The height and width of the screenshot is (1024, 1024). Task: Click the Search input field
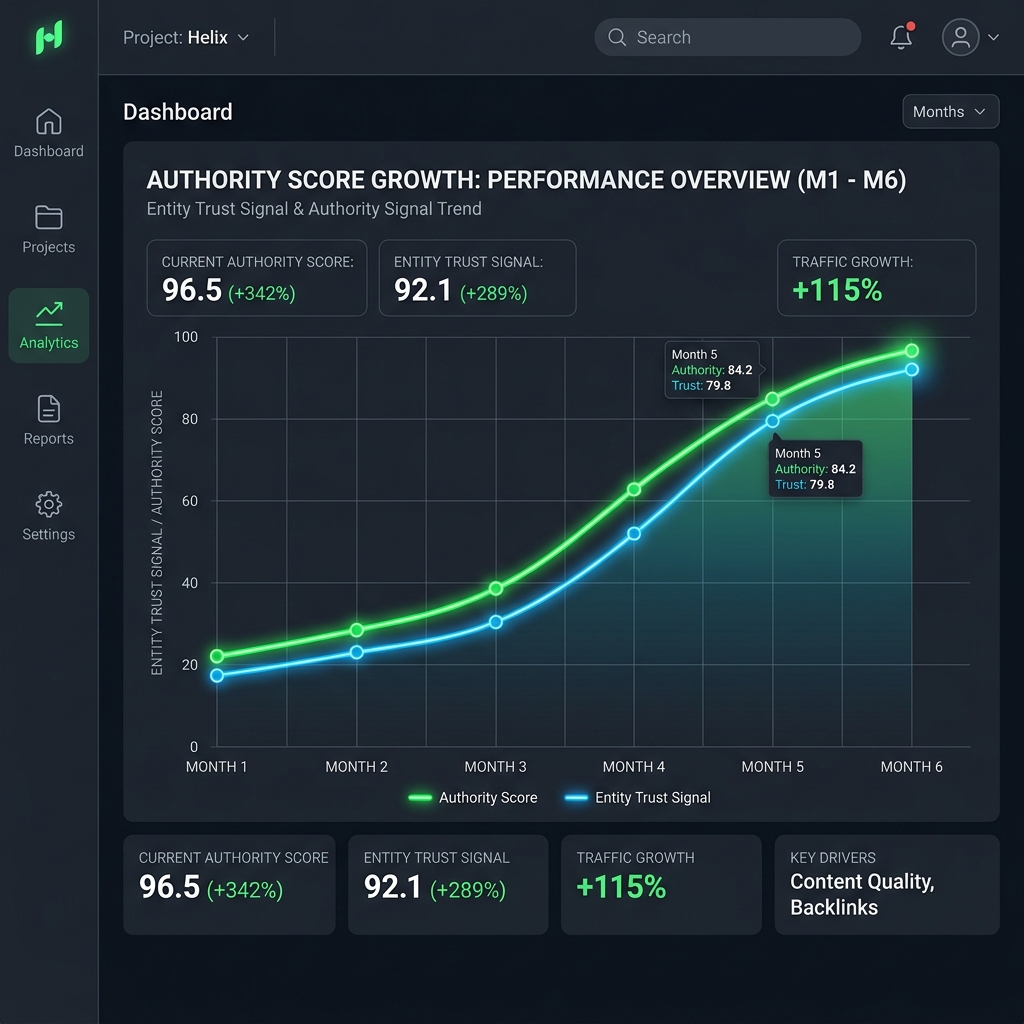(x=728, y=37)
